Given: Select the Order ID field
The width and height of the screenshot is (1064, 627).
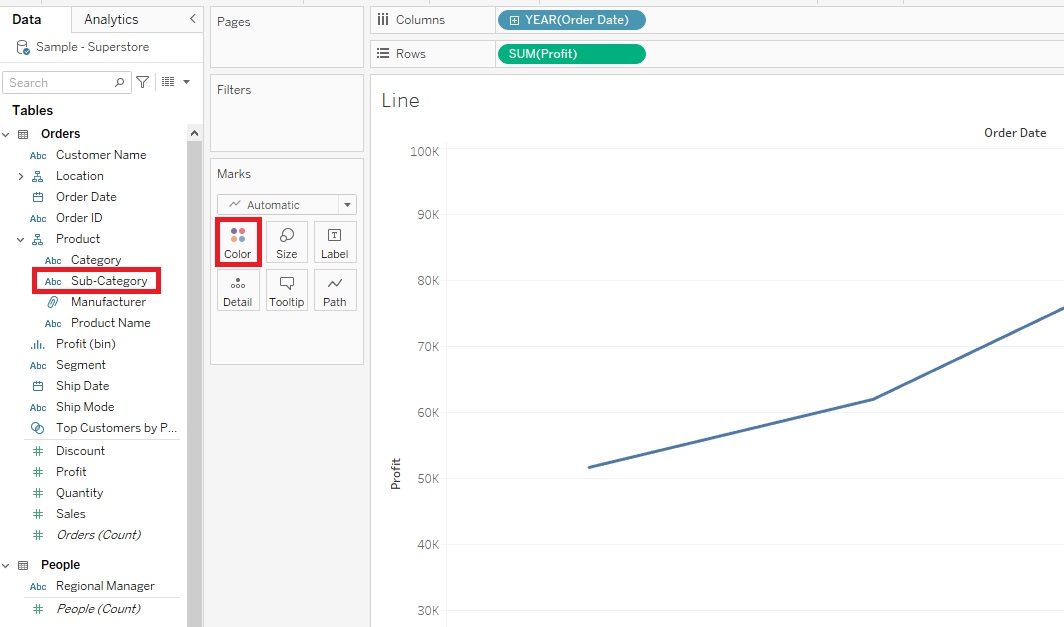Looking at the screenshot, I should (x=79, y=218).
